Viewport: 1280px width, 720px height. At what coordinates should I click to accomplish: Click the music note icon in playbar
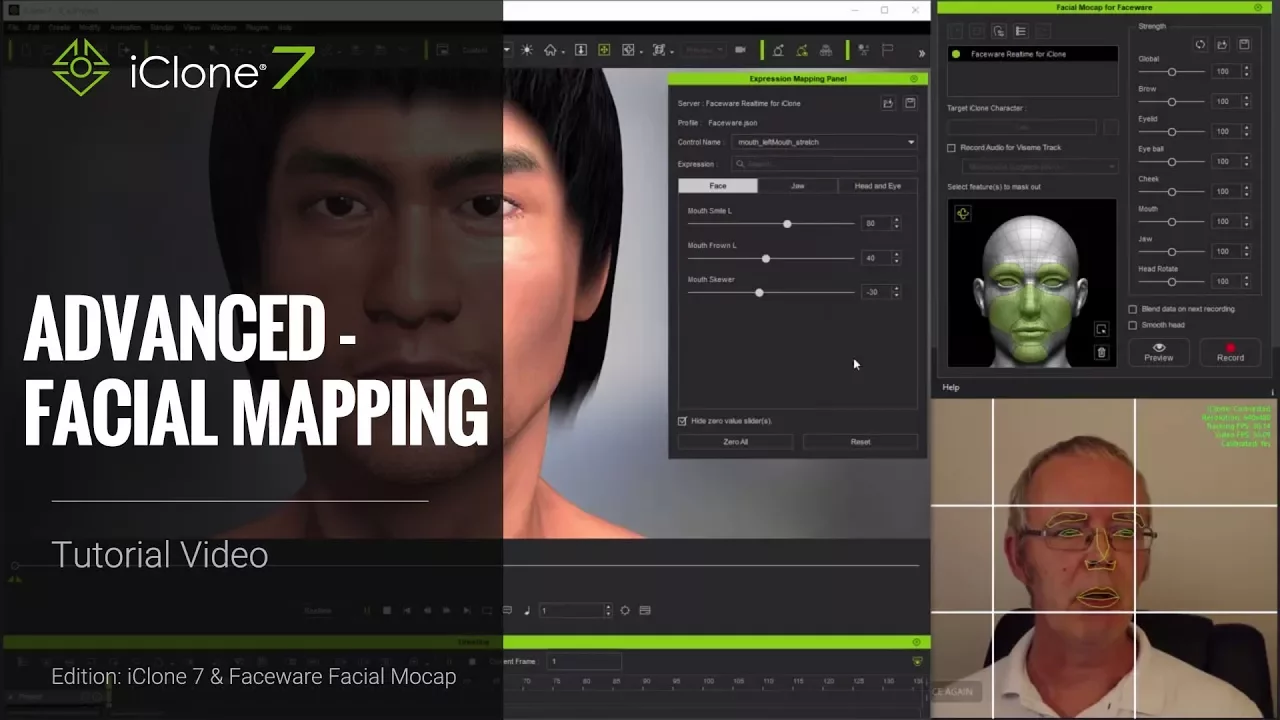[527, 610]
